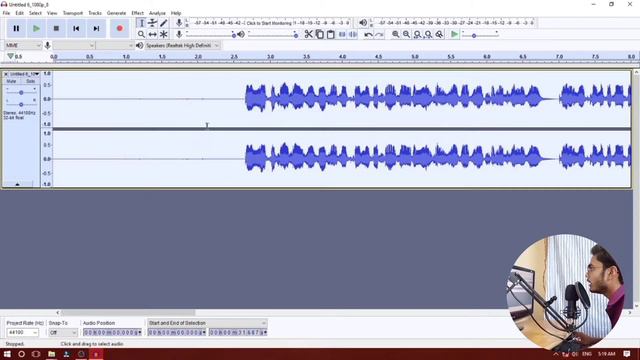Click the horizontal scrollbar thumb
This screenshot has width=640, height=360.
[128, 313]
